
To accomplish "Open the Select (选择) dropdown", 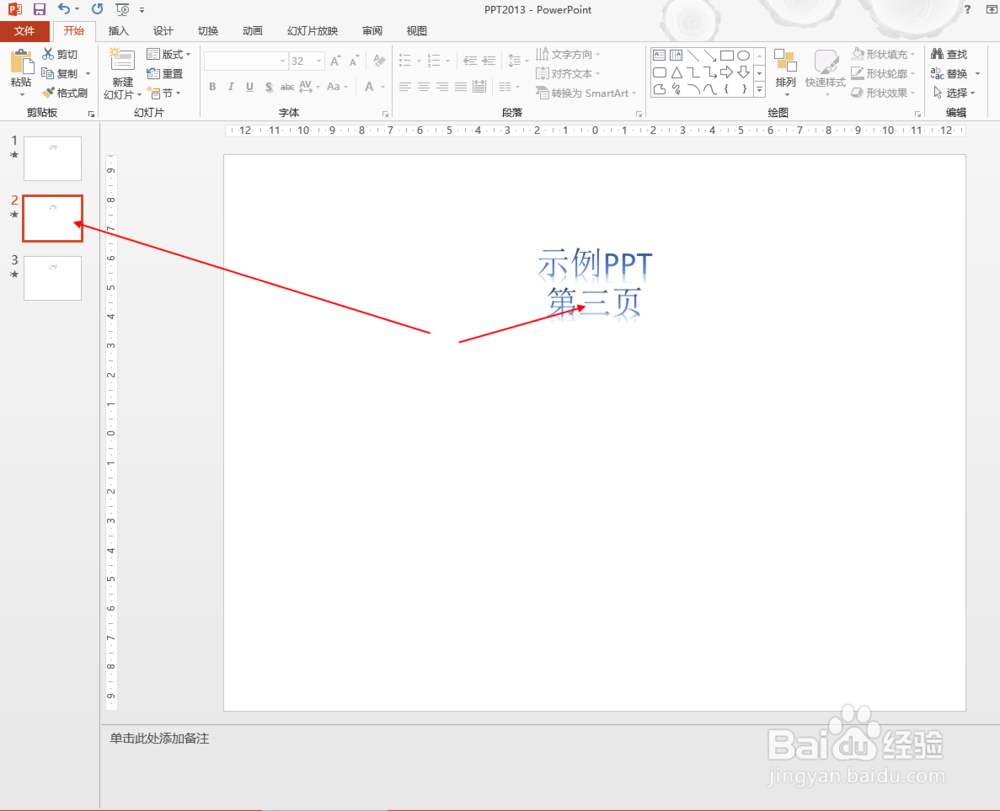I will click(953, 93).
